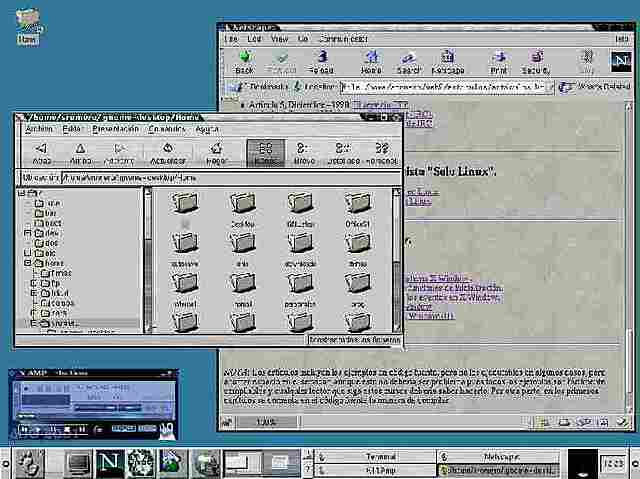Expand the etc folder in tree
This screenshot has width=640, height=479.
click(28, 253)
